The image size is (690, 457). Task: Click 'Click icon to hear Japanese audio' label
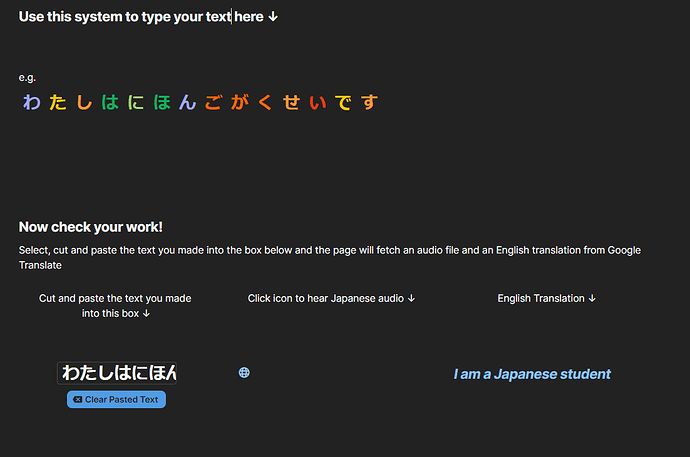[x=331, y=298]
